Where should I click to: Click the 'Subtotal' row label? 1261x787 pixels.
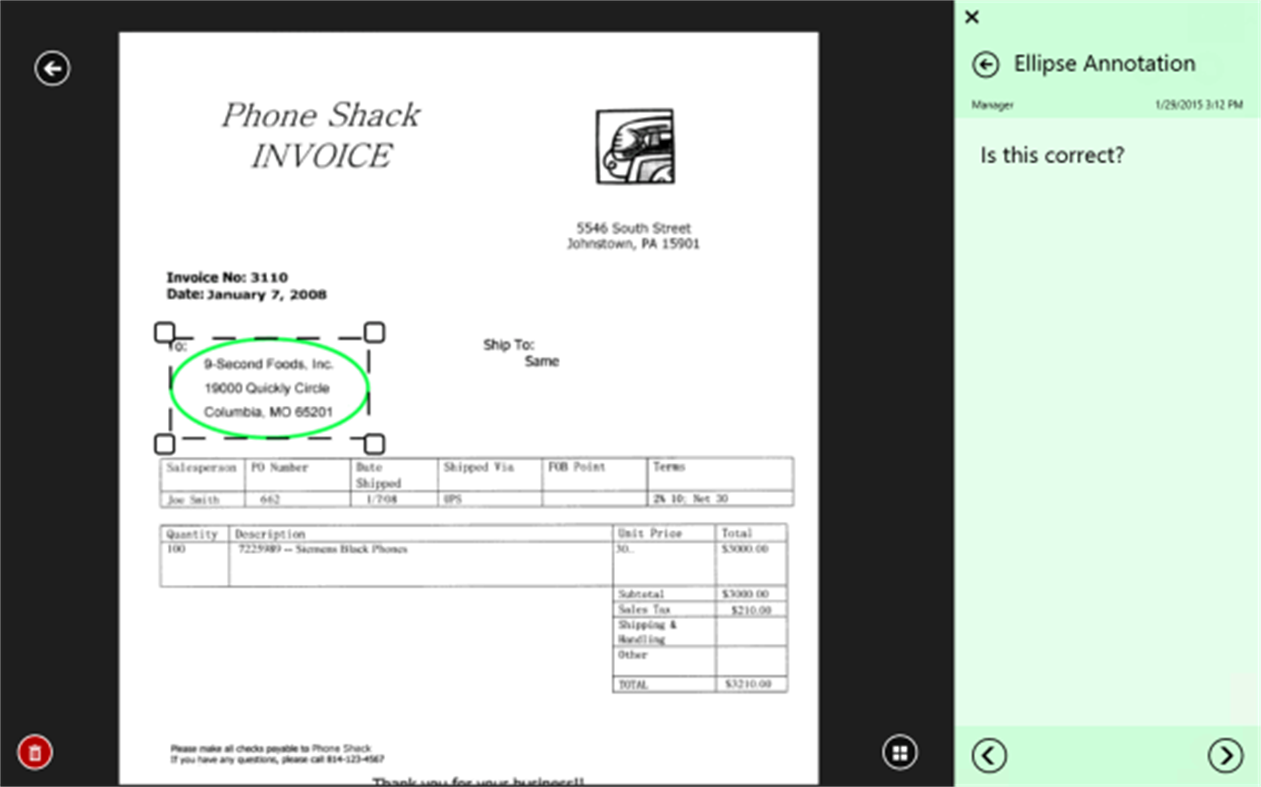[x=641, y=594]
